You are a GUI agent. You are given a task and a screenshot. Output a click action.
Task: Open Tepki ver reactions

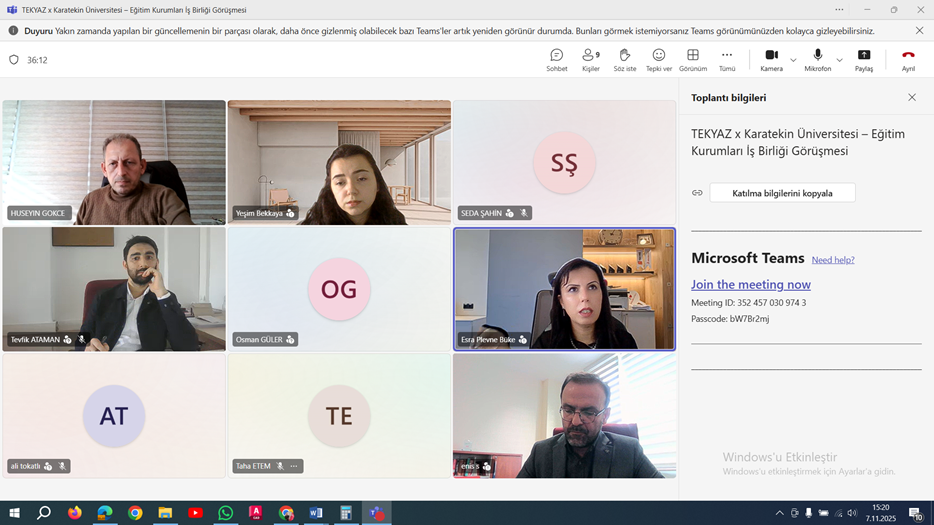click(659, 59)
